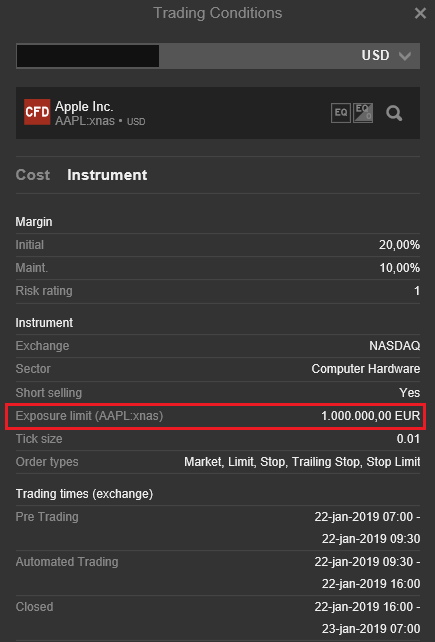Click the blacked-out account name field
Viewport: 435px width, 642px height.
pyautogui.click(x=88, y=56)
